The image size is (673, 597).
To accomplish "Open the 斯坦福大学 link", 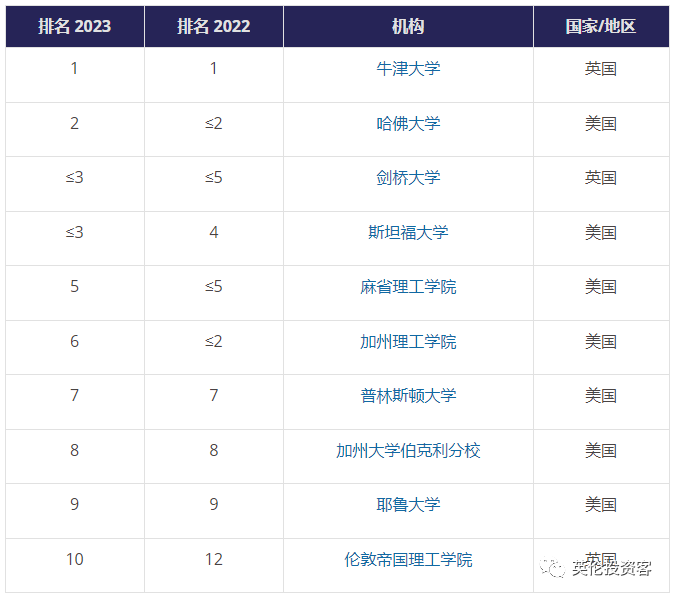I will (408, 233).
